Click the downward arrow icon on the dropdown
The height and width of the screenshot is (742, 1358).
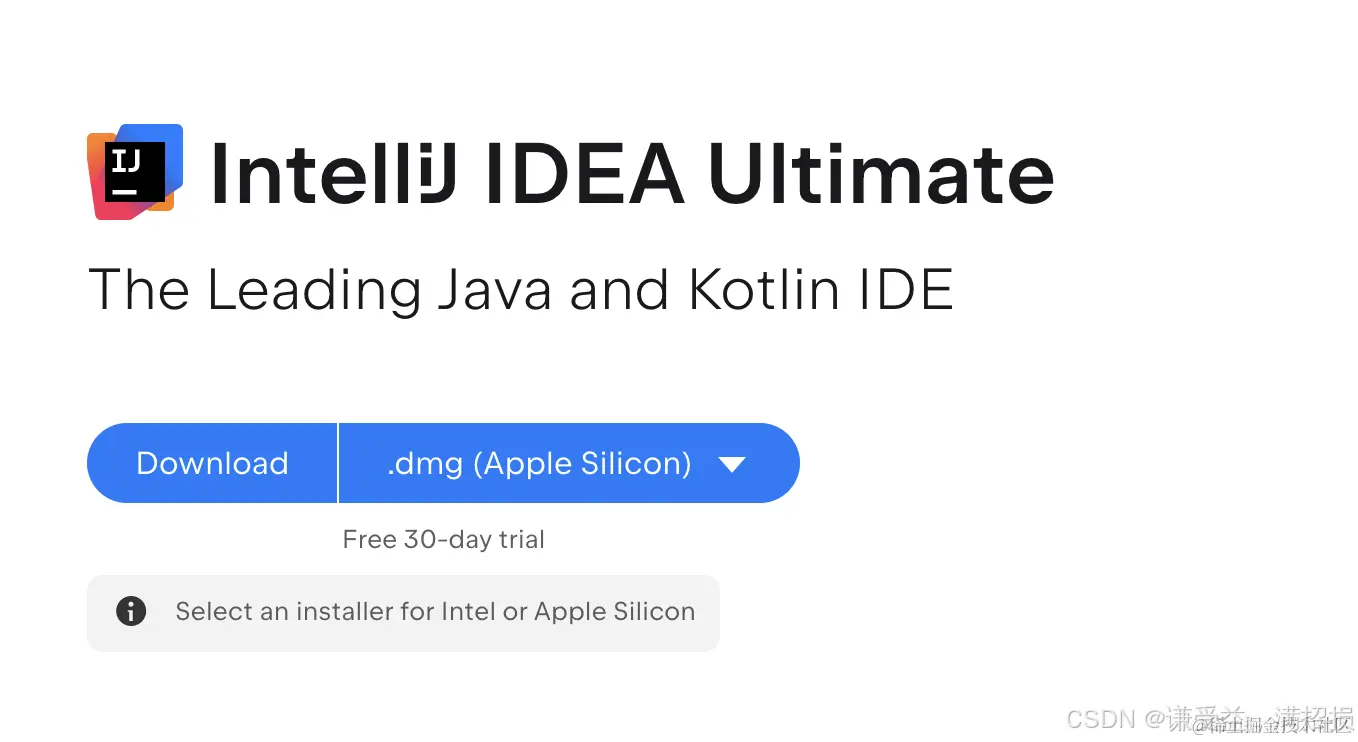[731, 463]
